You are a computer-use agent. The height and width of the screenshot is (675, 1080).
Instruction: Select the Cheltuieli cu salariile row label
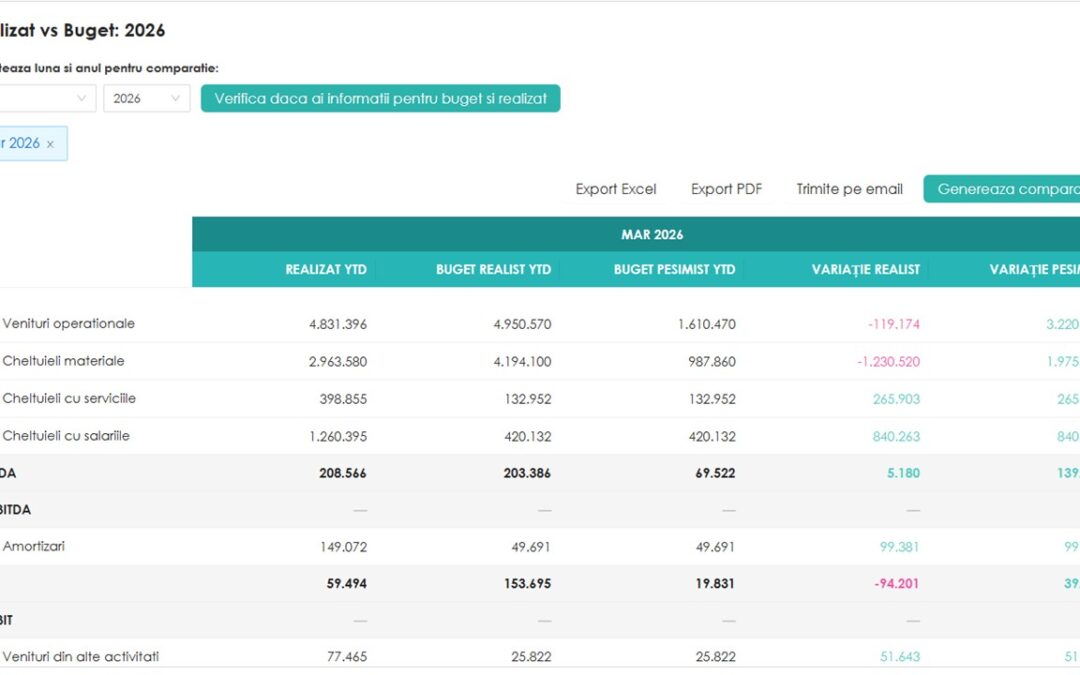pos(66,435)
